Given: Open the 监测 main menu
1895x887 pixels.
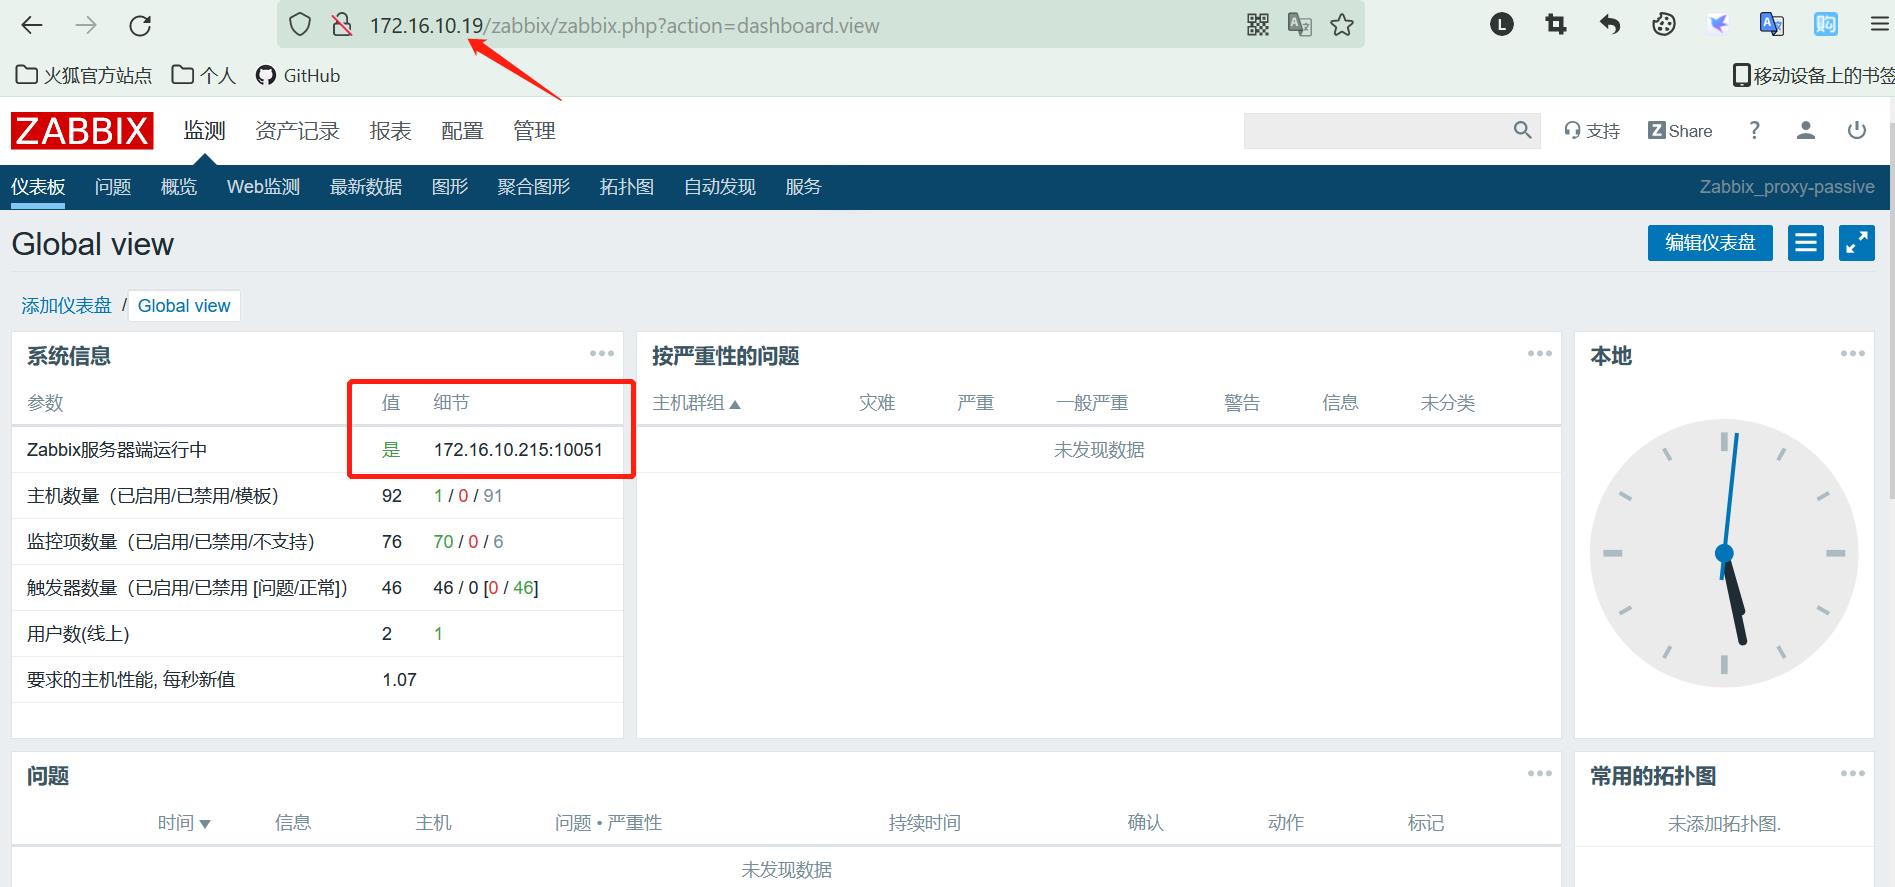Looking at the screenshot, I should 204,131.
